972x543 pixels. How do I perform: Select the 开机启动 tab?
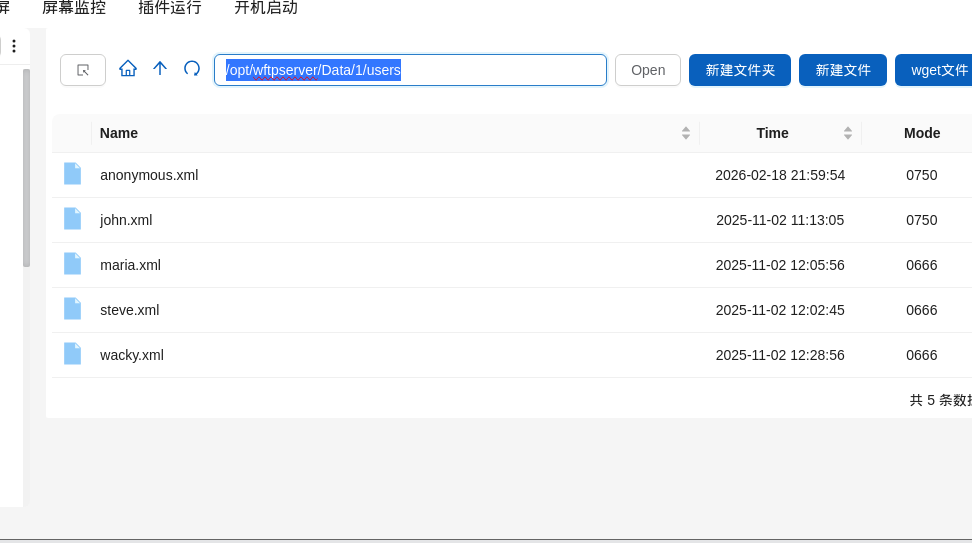click(266, 8)
